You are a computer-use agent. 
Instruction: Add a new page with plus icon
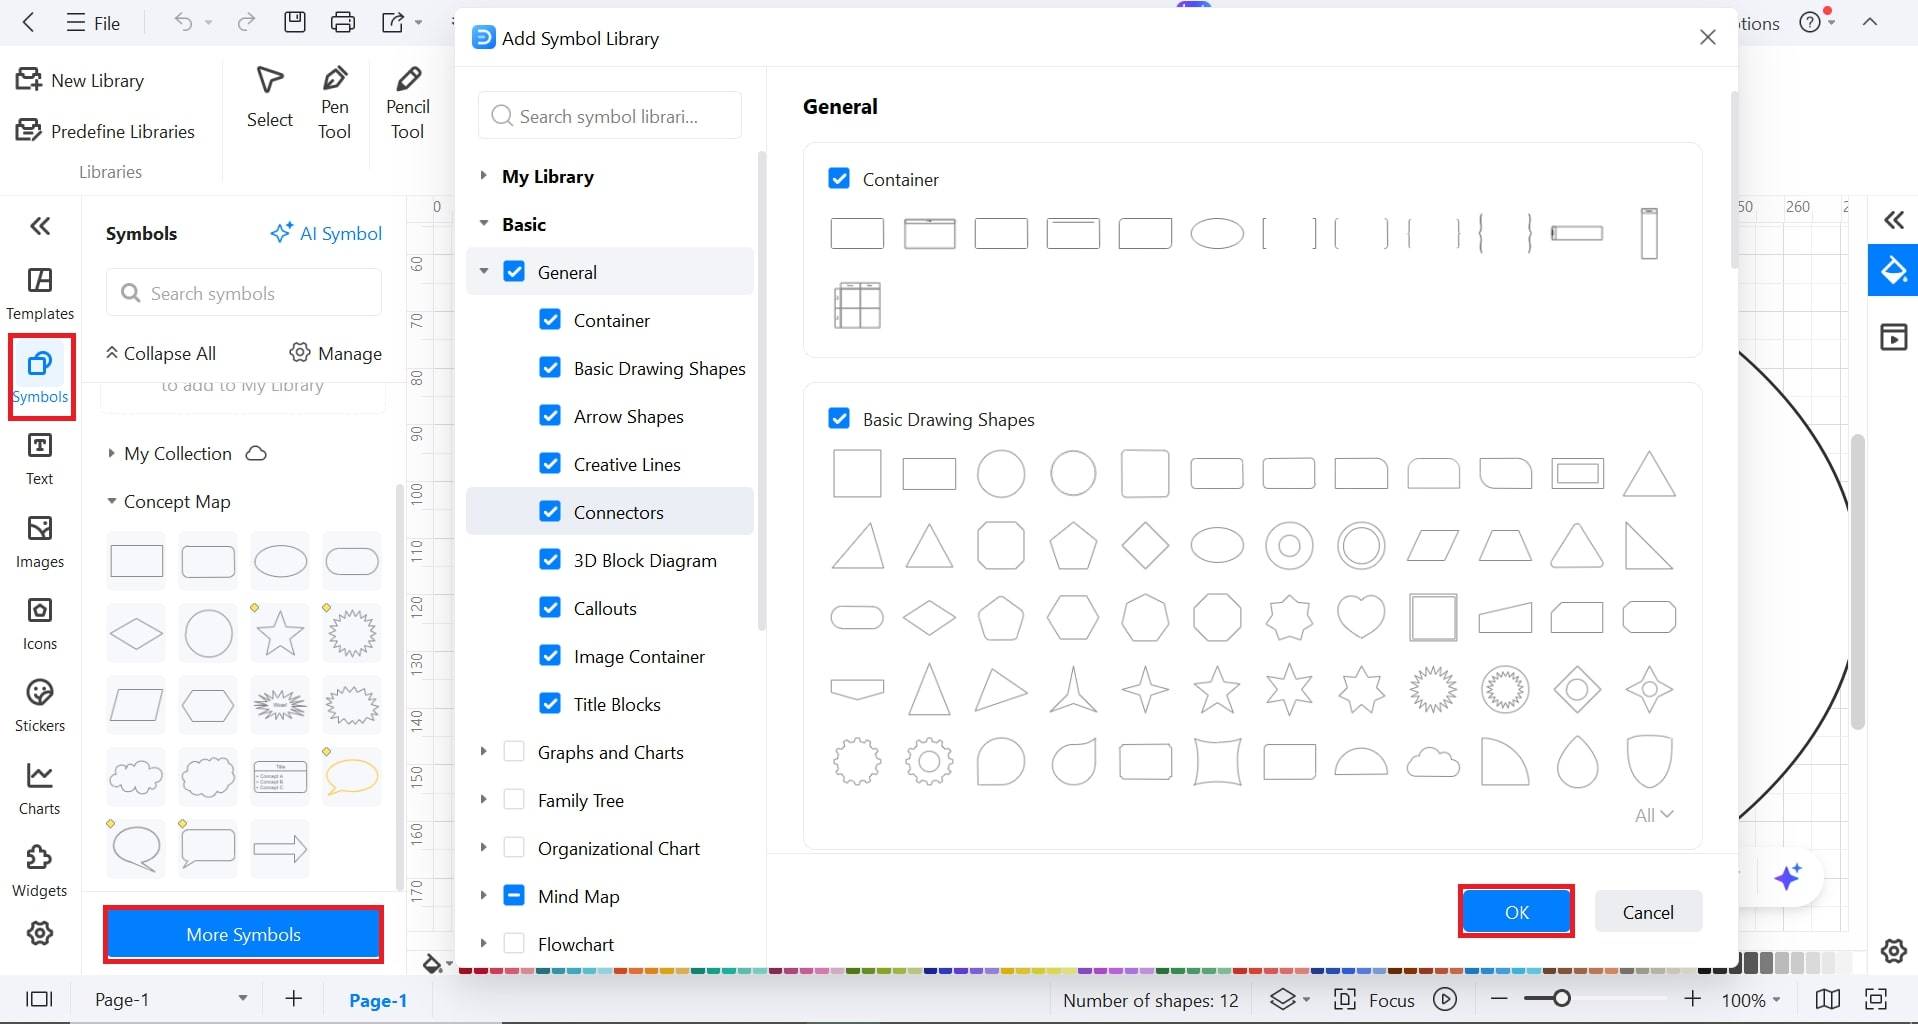pyautogui.click(x=294, y=999)
